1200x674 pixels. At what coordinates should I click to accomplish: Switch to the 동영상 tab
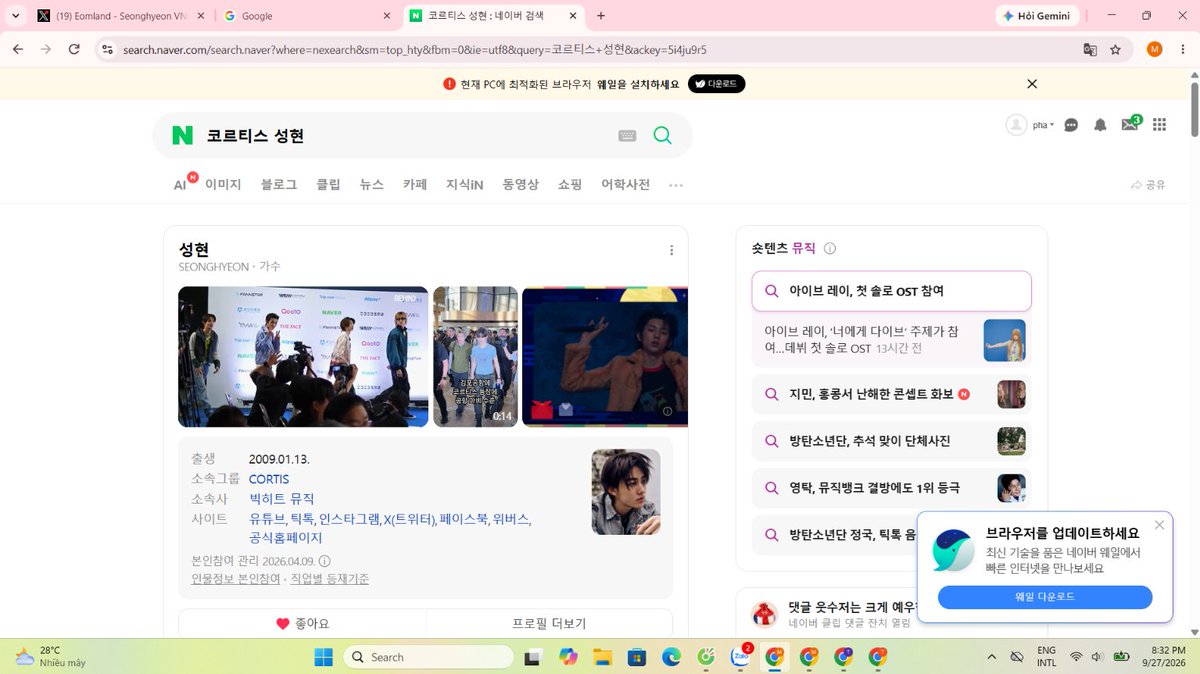coord(520,185)
